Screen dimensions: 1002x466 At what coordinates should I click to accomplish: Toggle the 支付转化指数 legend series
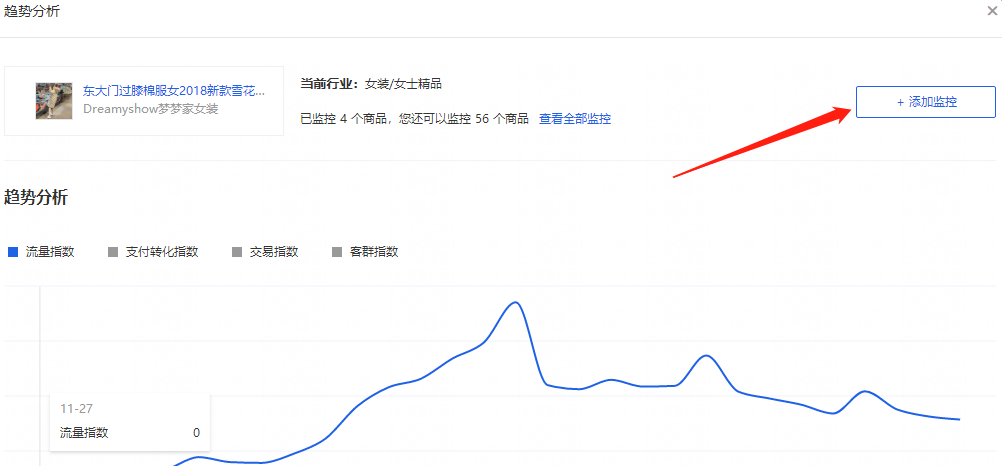pos(153,252)
